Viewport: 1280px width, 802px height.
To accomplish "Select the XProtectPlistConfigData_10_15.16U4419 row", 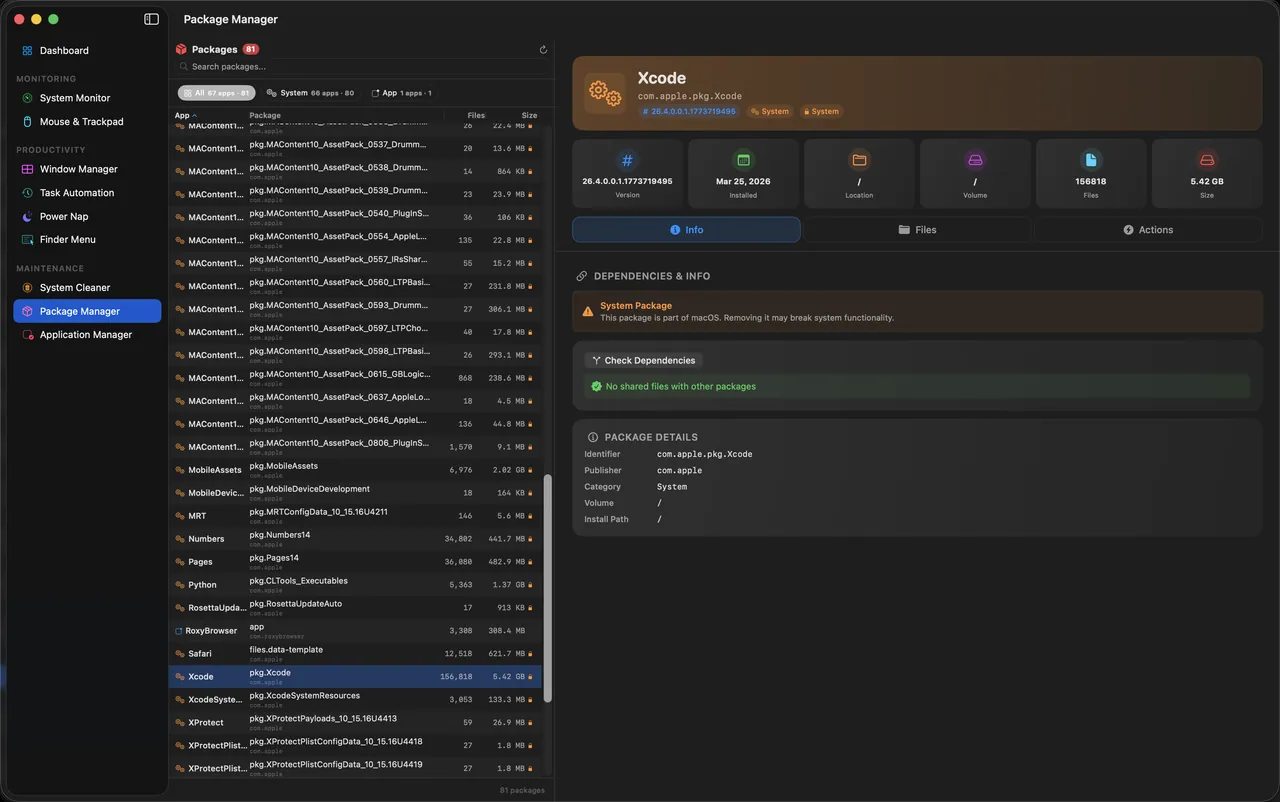I will pos(355,769).
